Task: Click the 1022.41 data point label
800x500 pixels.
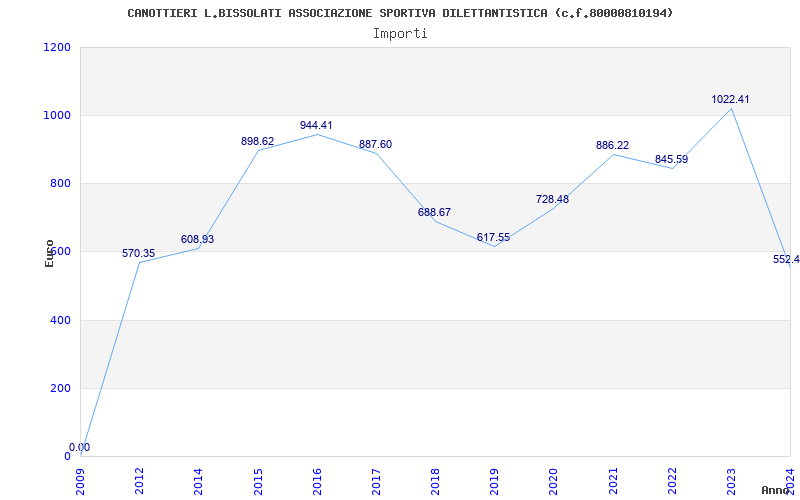Action: point(730,99)
